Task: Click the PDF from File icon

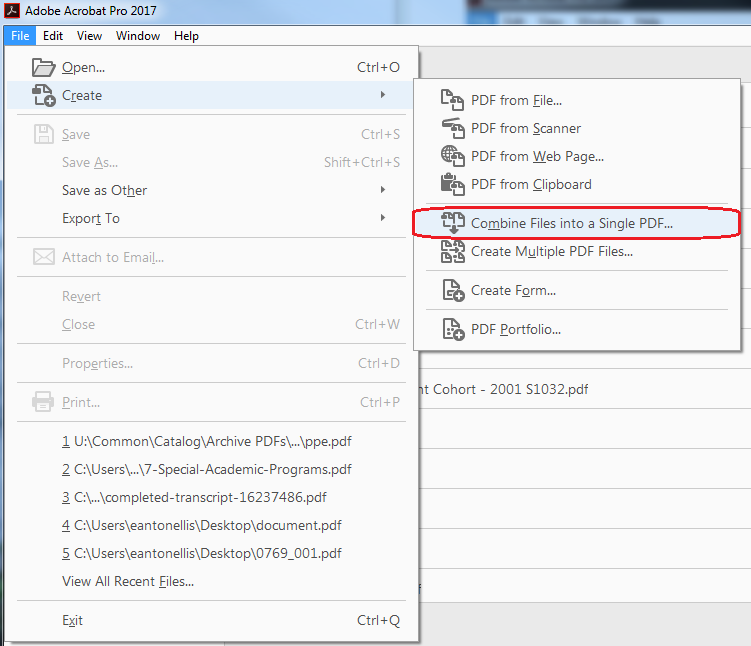Action: (x=453, y=100)
